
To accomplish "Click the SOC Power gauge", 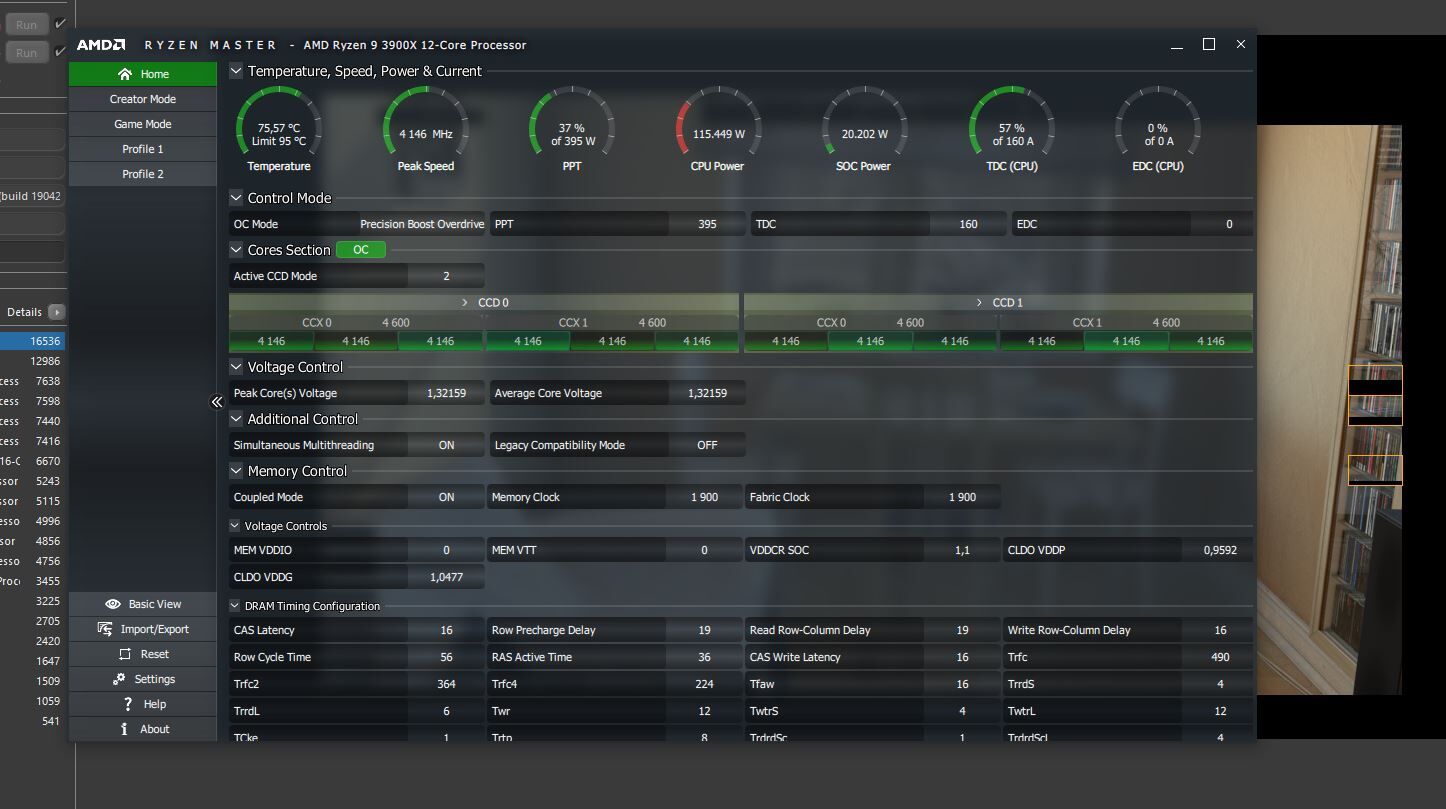I will click(x=864, y=130).
